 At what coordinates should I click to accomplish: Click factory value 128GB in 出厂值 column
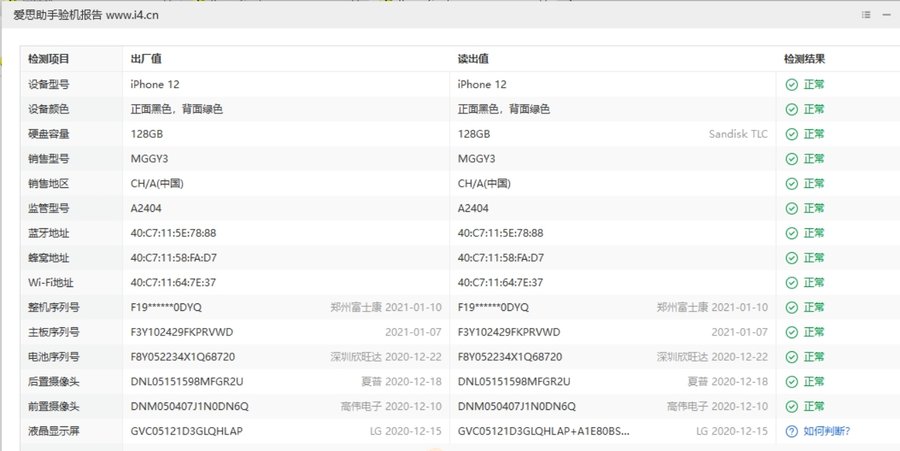[x=147, y=134]
